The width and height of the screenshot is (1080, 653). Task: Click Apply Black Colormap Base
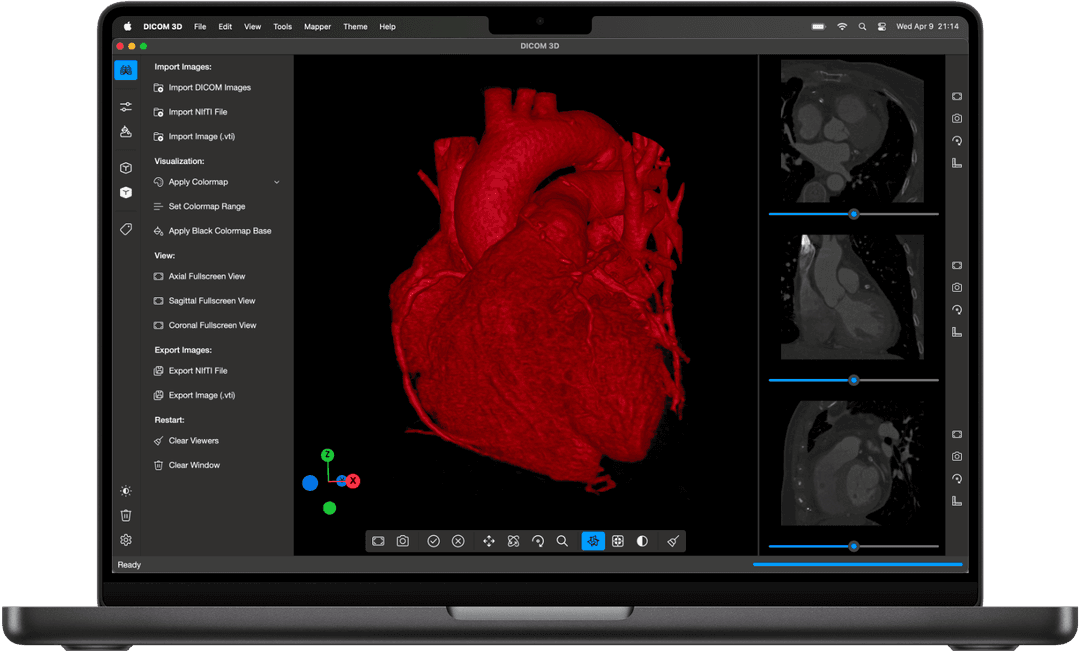point(220,231)
